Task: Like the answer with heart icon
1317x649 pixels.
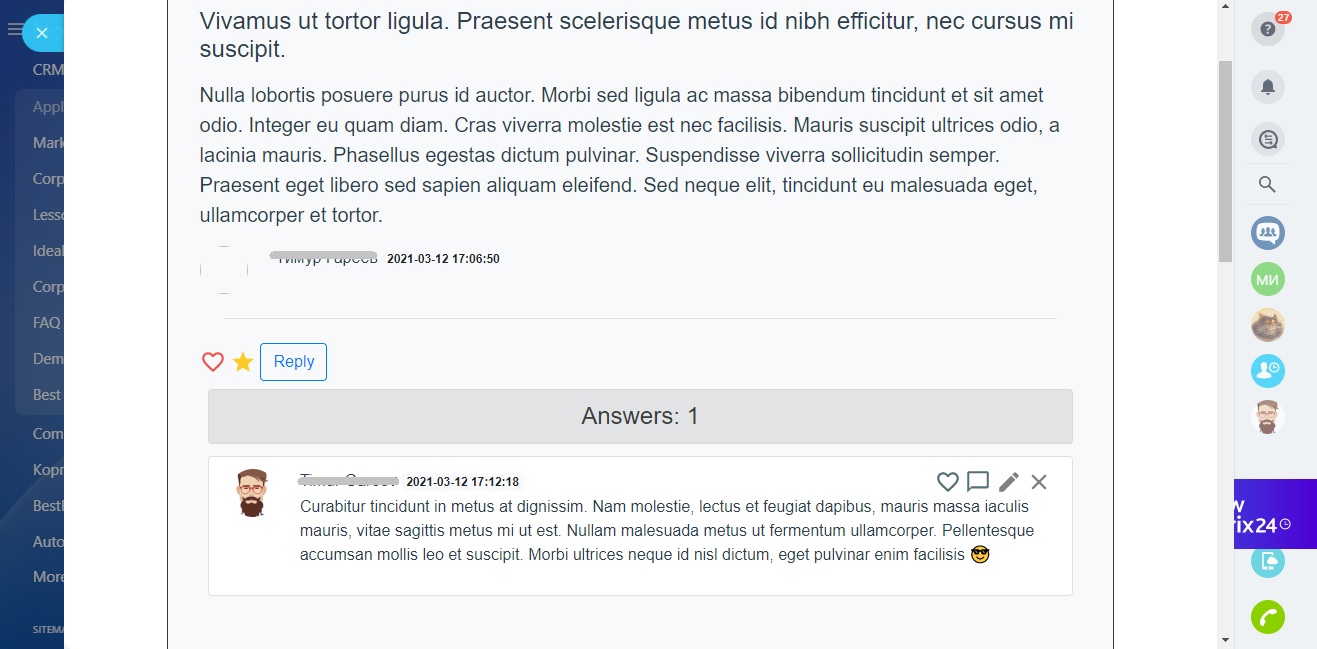Action: pyautogui.click(x=947, y=482)
